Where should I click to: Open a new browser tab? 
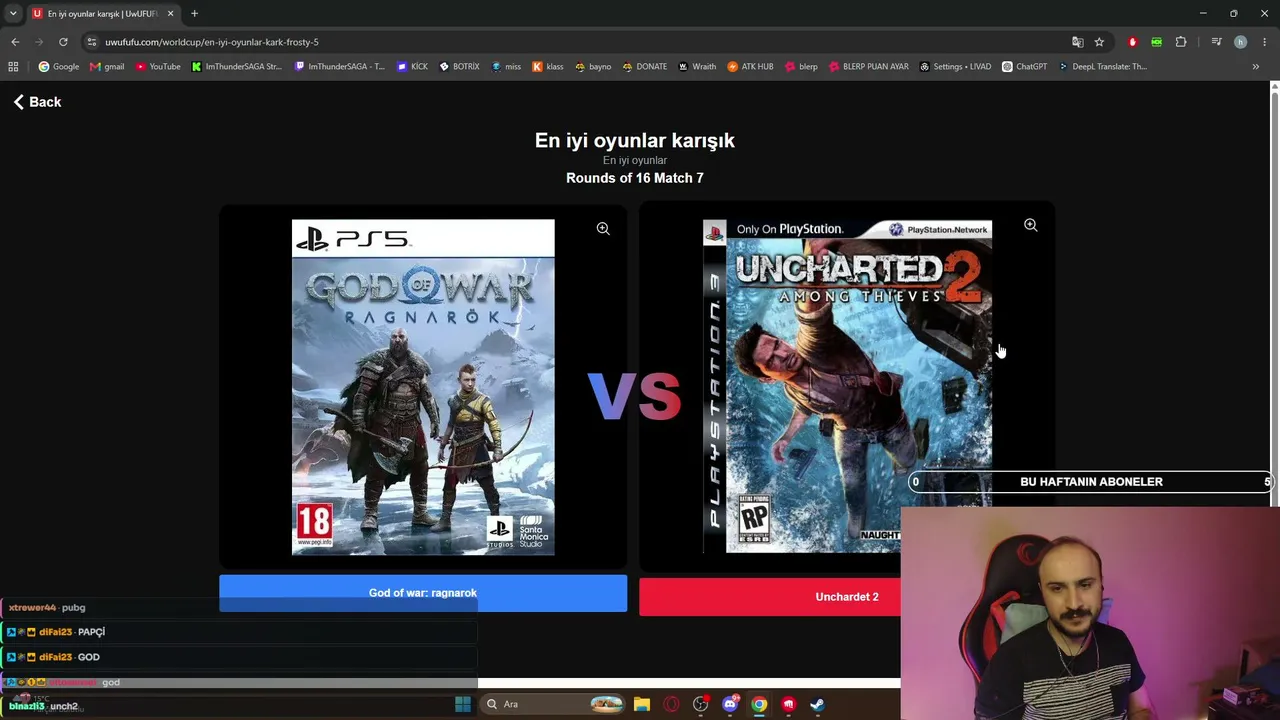pyautogui.click(x=194, y=14)
